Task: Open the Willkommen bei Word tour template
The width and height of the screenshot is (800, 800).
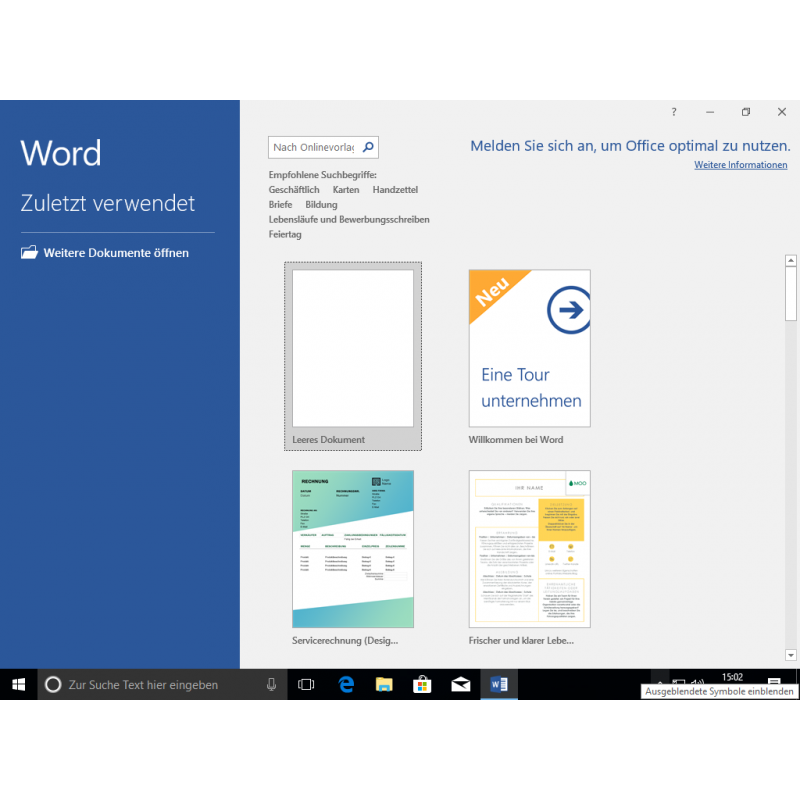Action: [529, 350]
